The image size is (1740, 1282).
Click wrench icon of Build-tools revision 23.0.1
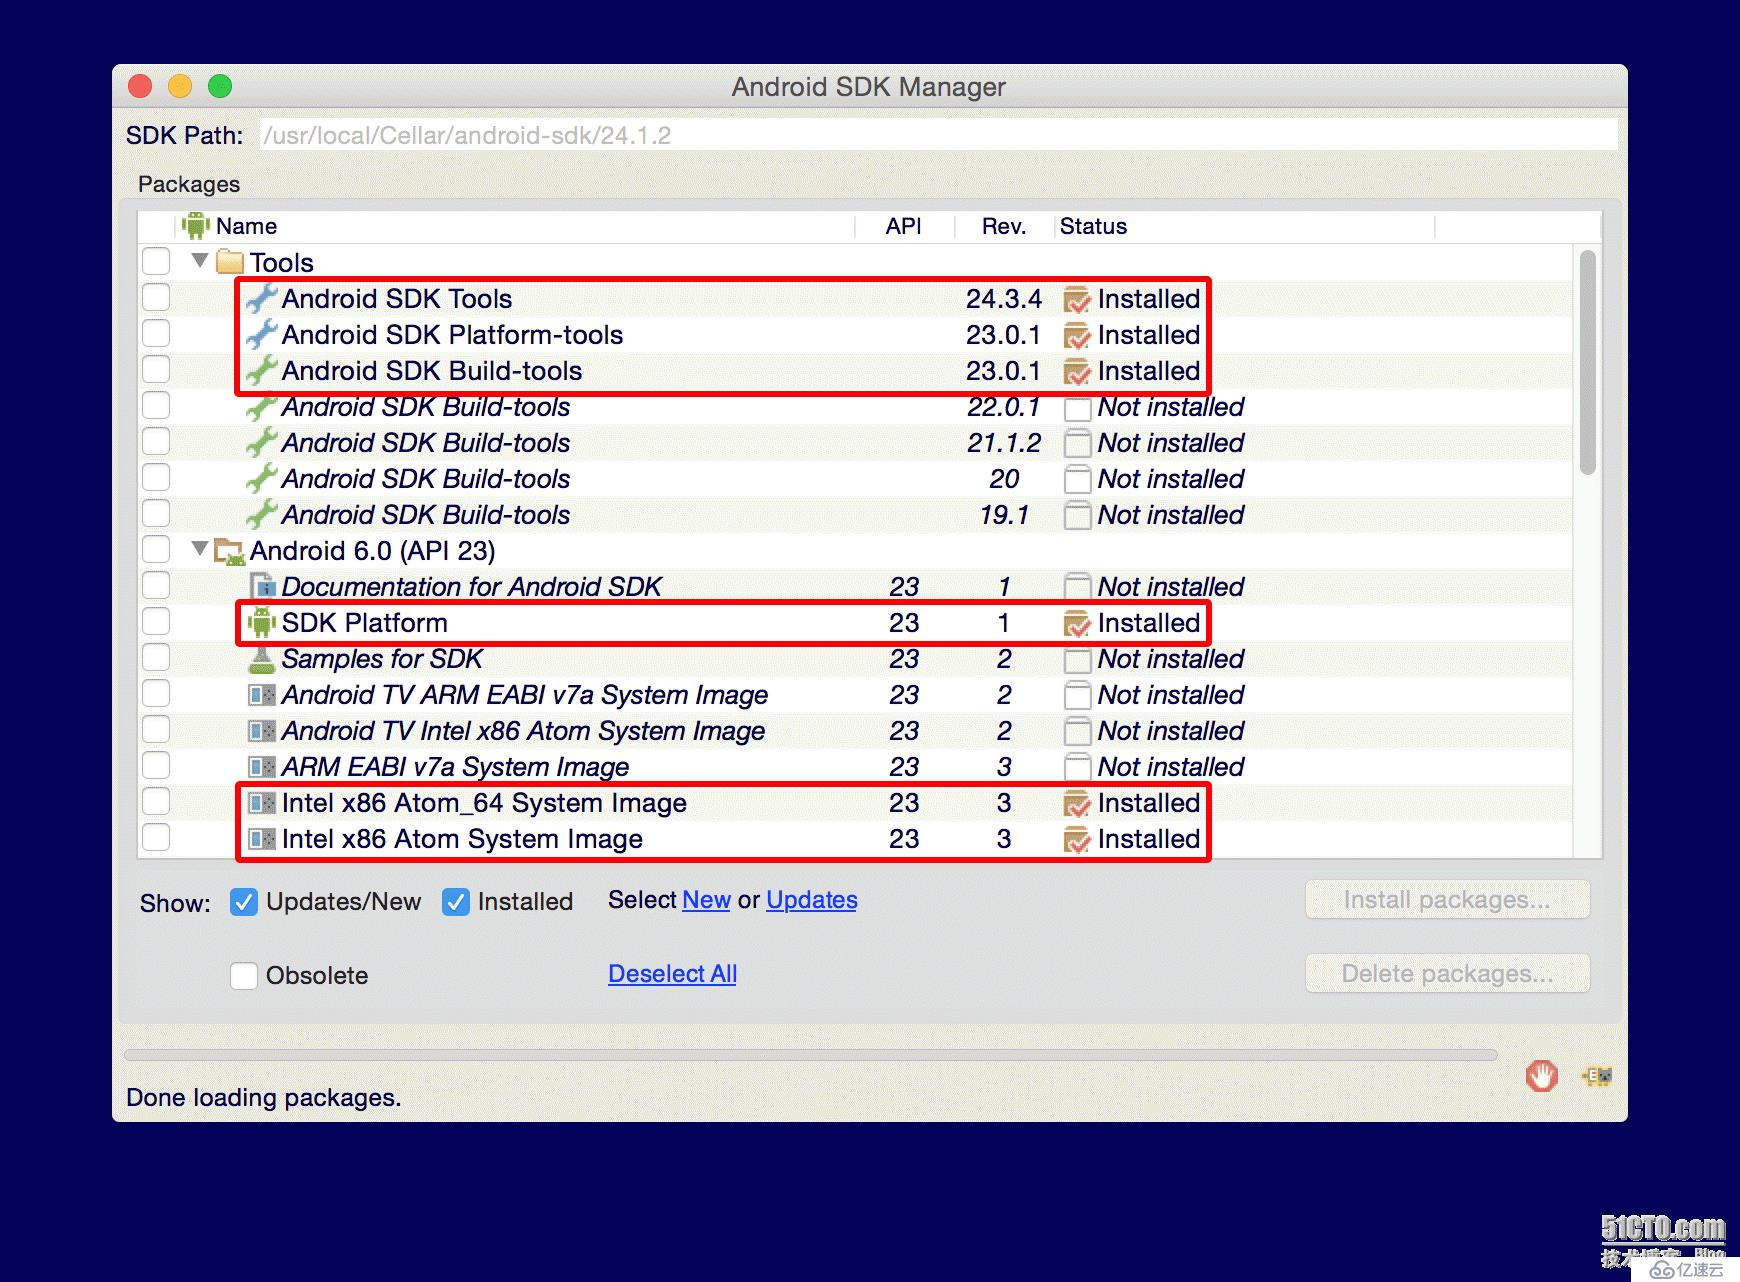[262, 370]
